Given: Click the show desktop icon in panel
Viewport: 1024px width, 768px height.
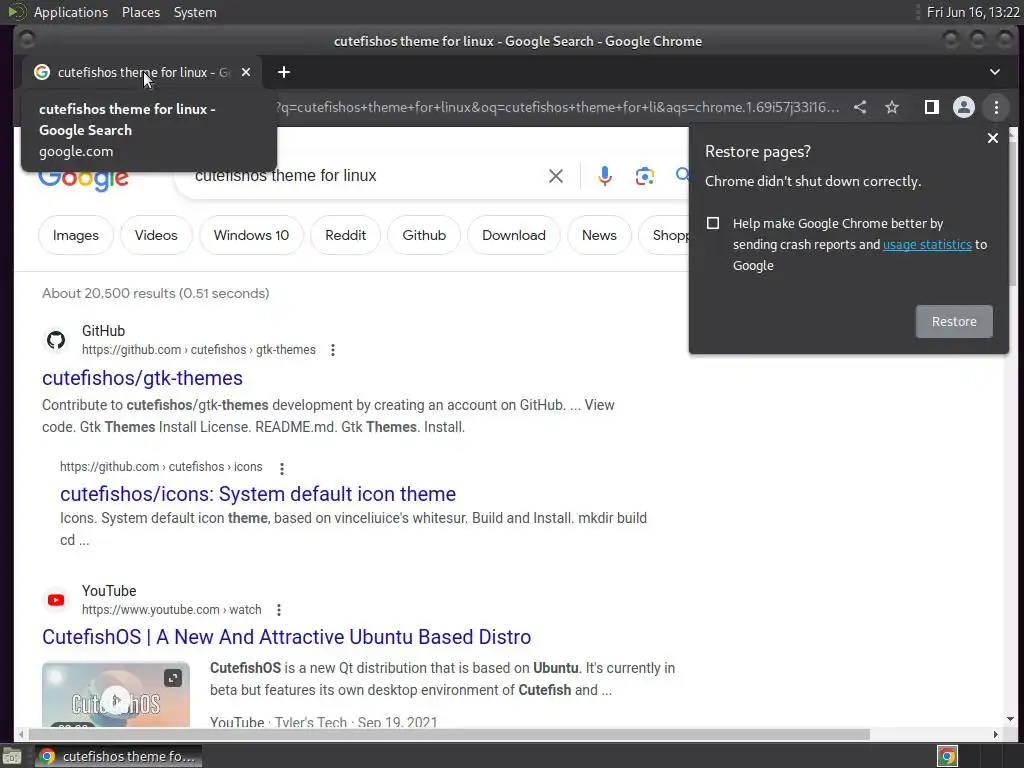Looking at the screenshot, I should tap(12, 756).
